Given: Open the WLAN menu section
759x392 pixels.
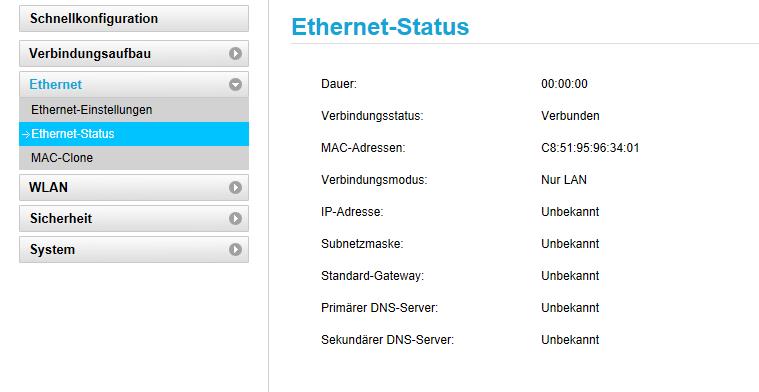Looking at the screenshot, I should click(134, 187).
